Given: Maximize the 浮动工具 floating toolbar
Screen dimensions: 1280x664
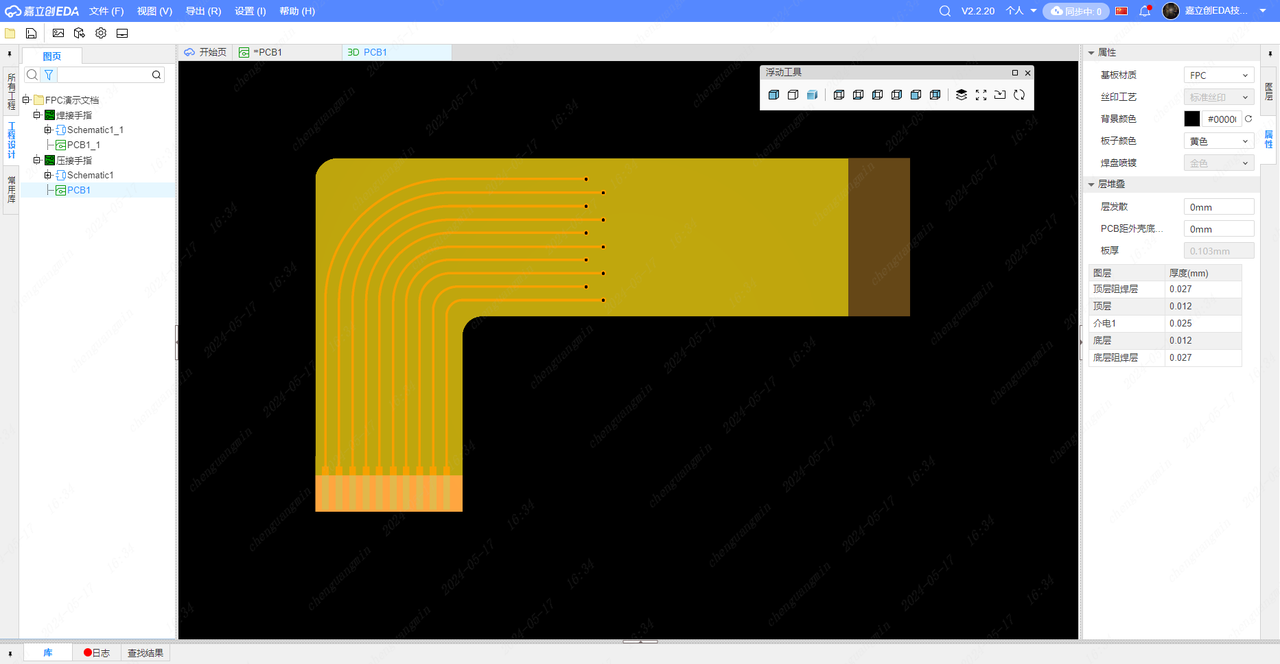Looking at the screenshot, I should pos(1015,72).
